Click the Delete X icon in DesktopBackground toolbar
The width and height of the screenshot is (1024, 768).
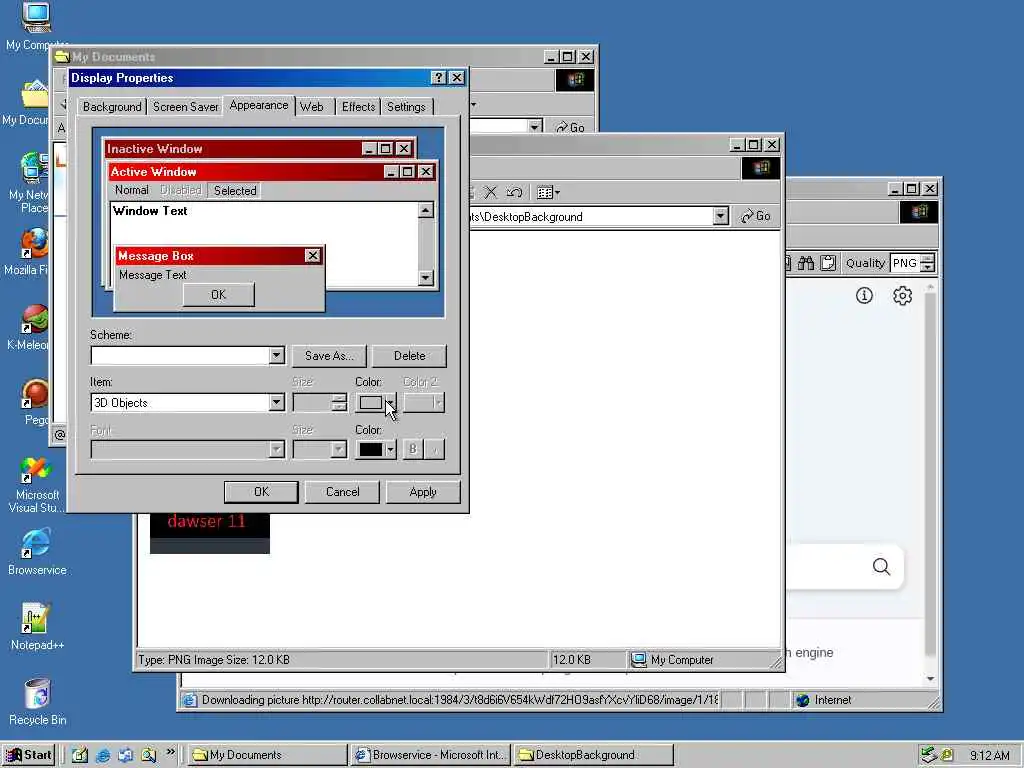490,192
